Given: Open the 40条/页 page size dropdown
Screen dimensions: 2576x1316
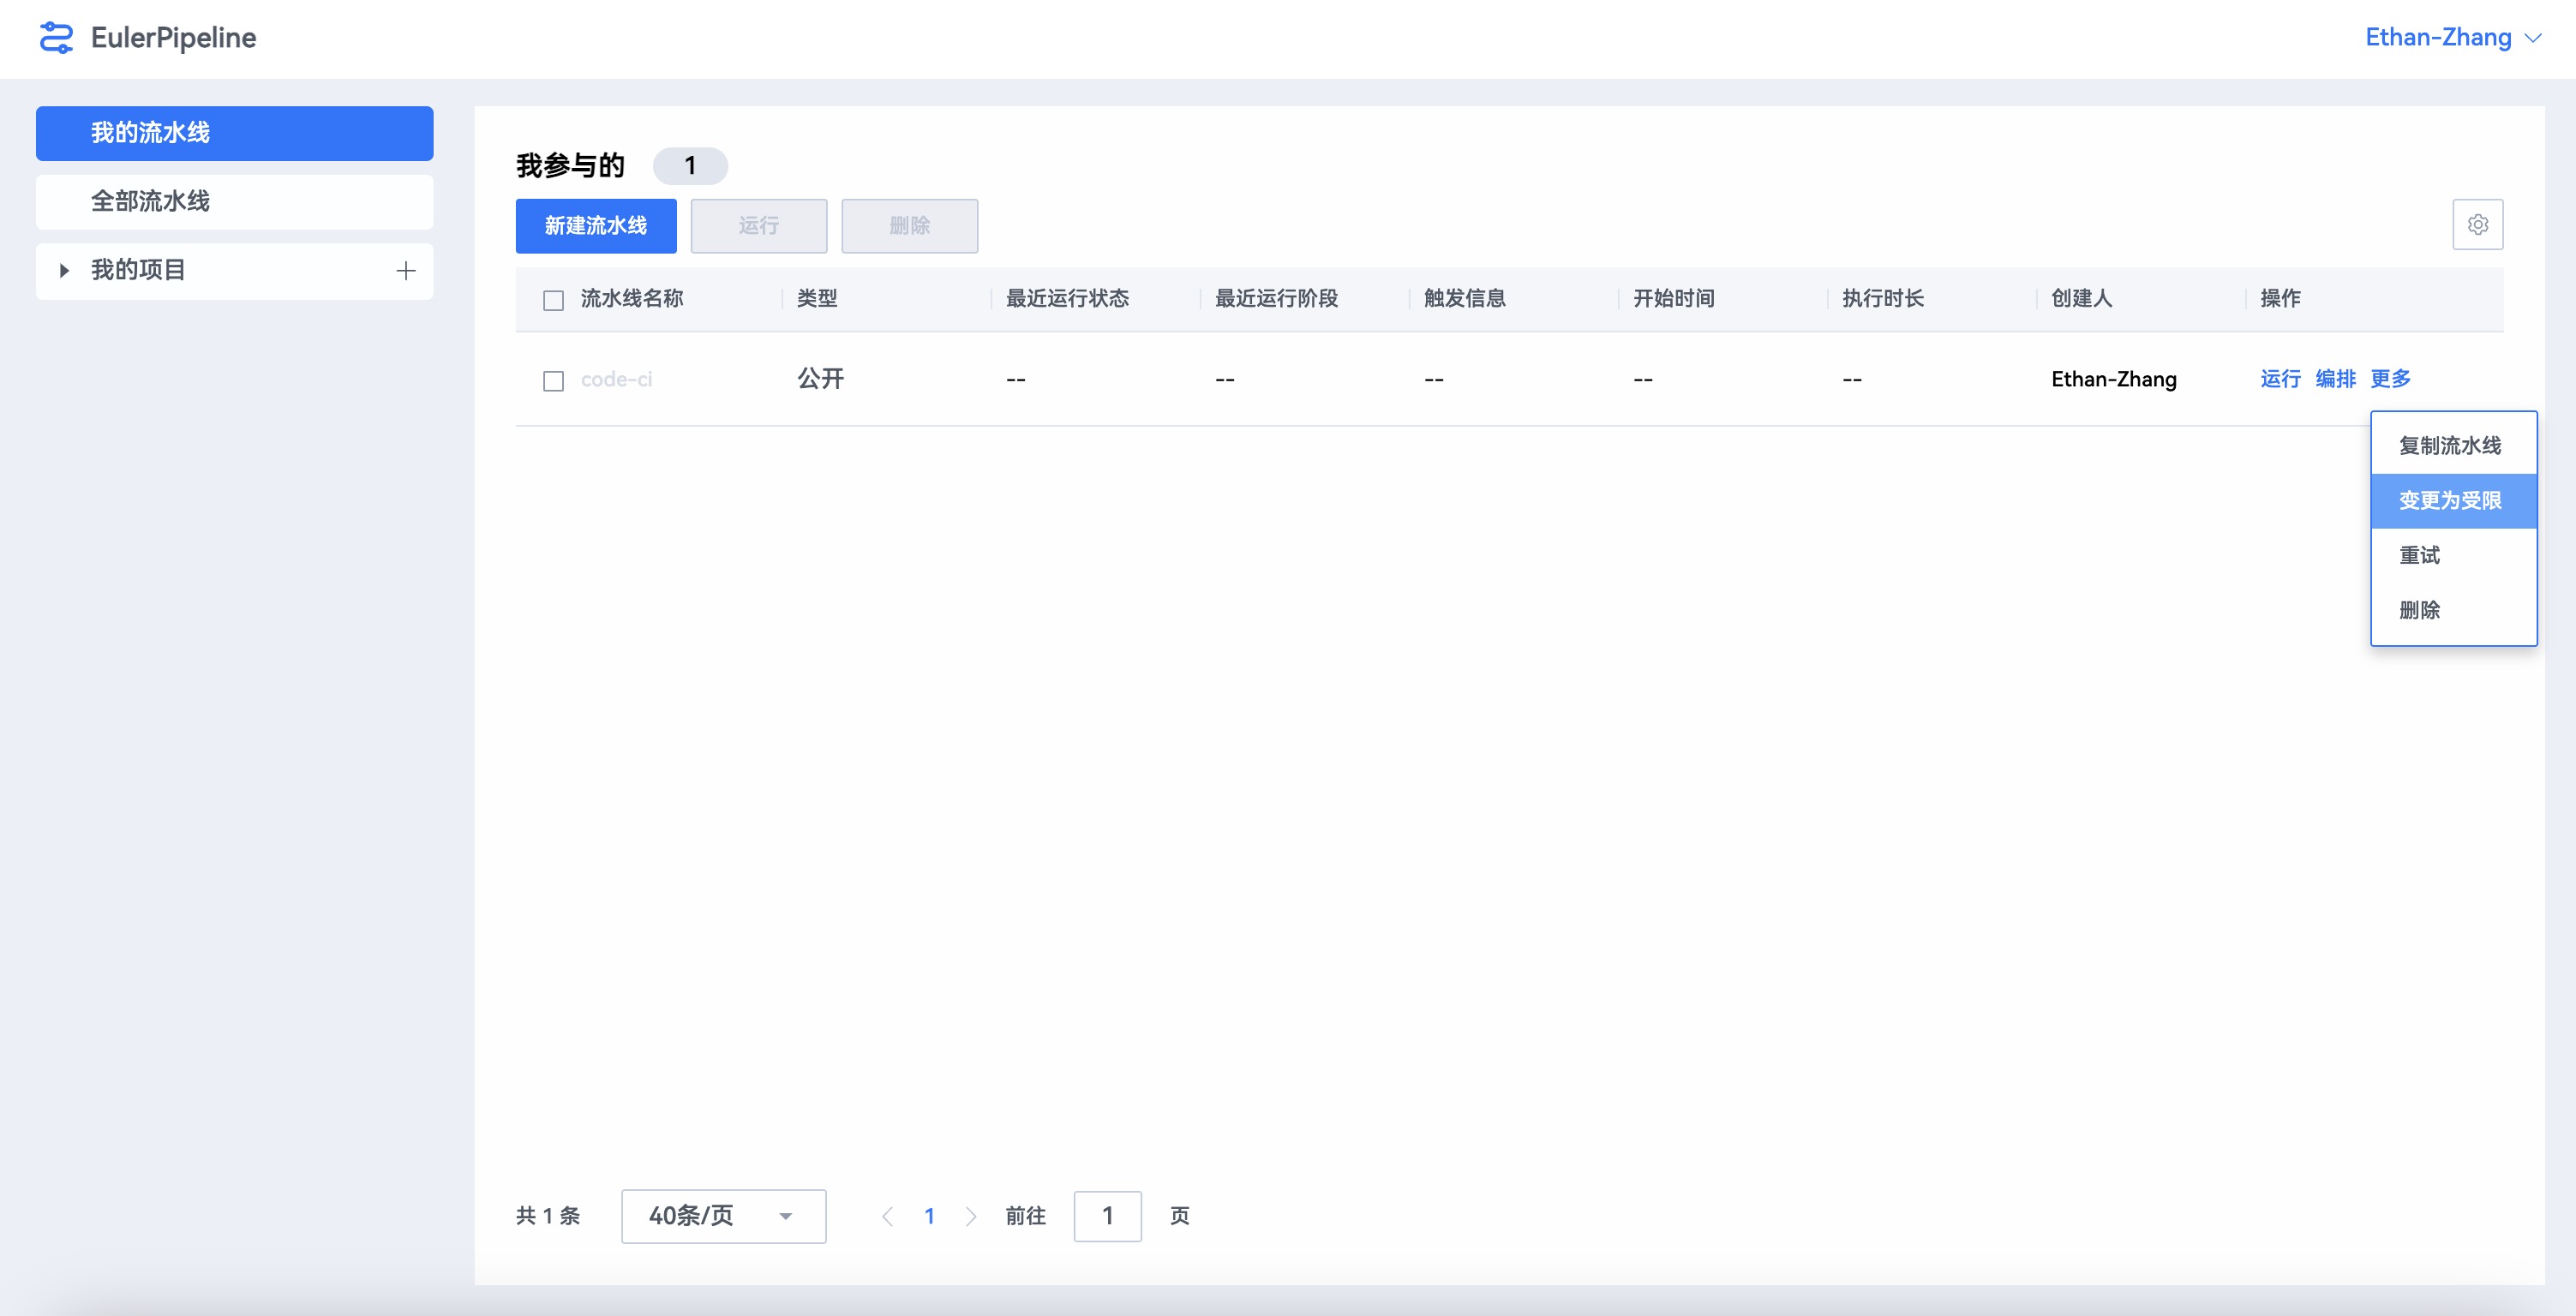Looking at the screenshot, I should (723, 1216).
